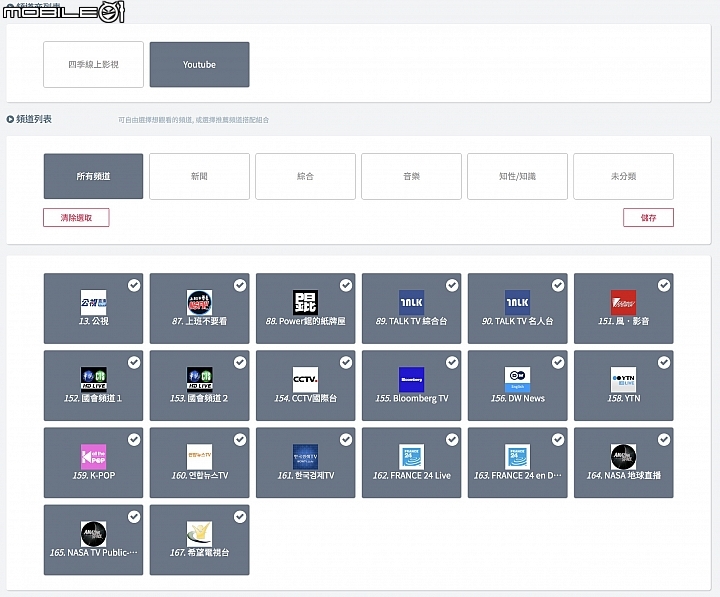
Task: Click the 163. FRANCE 24 en D… label
Action: coord(518,475)
